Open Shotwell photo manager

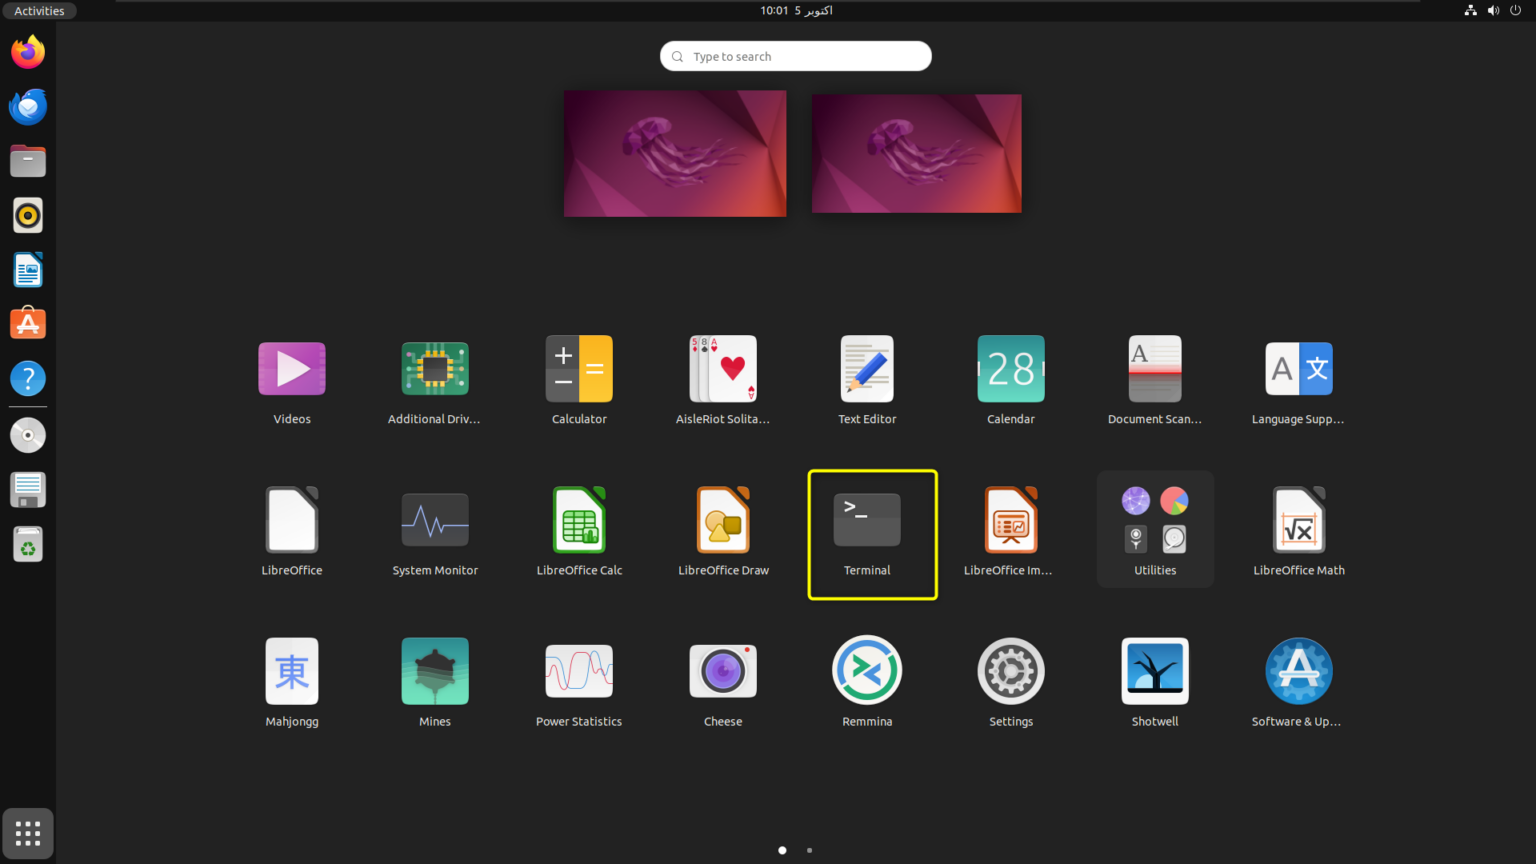tap(1154, 670)
